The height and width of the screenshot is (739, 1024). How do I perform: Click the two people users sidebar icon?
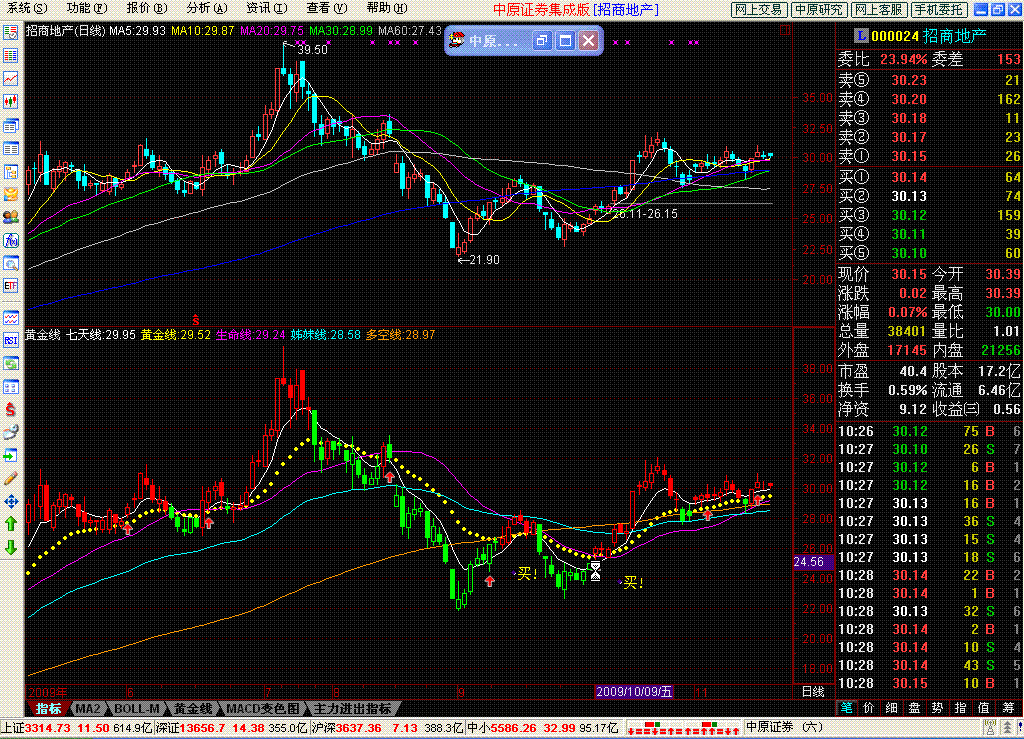coord(10,217)
